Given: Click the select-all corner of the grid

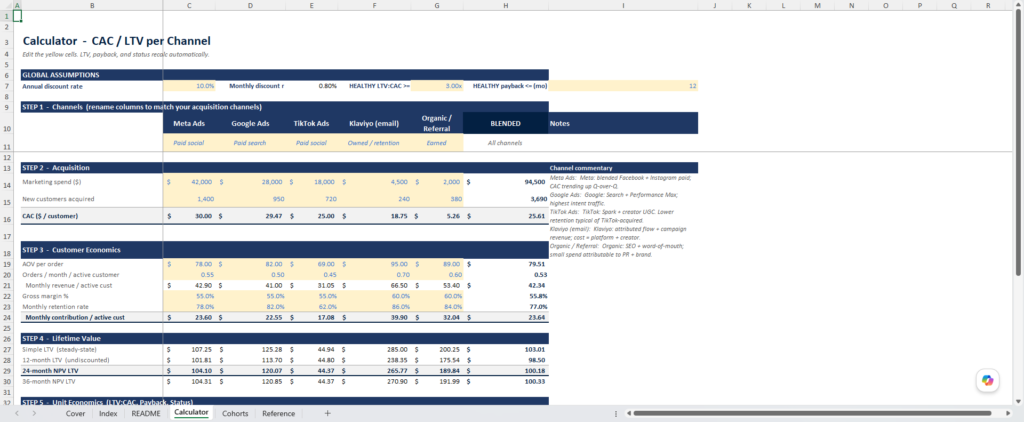Looking at the screenshot, I should [7, 5].
